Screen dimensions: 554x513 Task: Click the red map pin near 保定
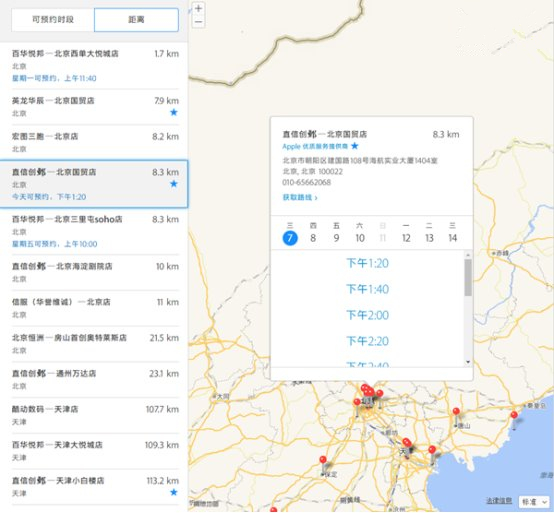323,460
